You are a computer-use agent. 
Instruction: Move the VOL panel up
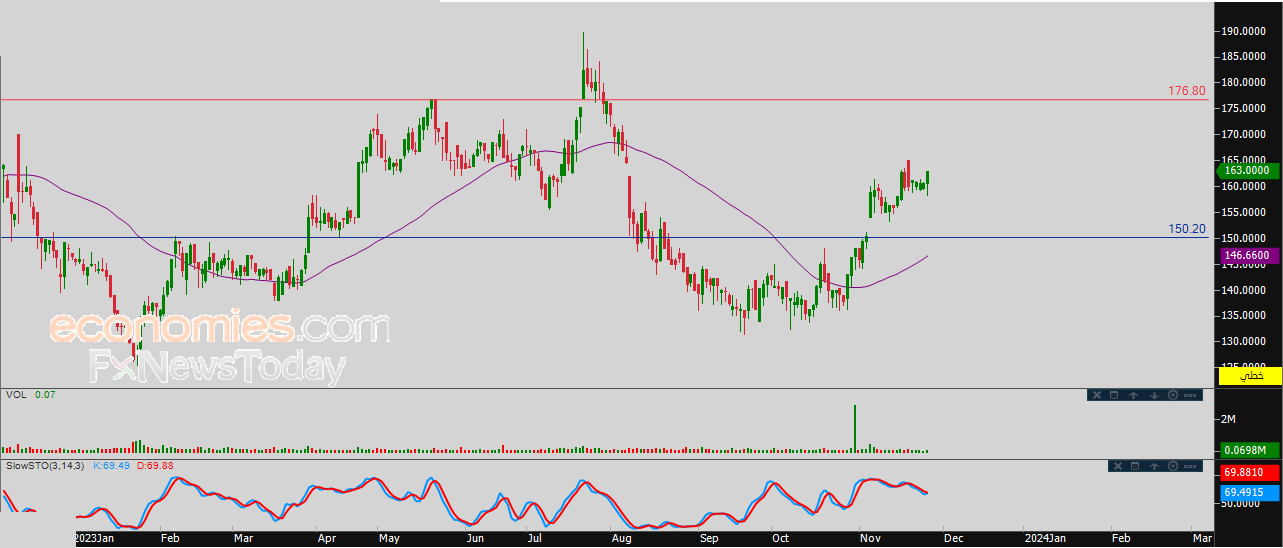pos(1134,395)
